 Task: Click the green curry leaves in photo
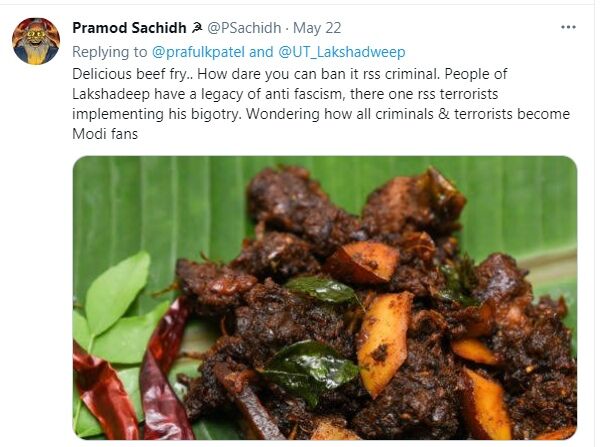115,300
